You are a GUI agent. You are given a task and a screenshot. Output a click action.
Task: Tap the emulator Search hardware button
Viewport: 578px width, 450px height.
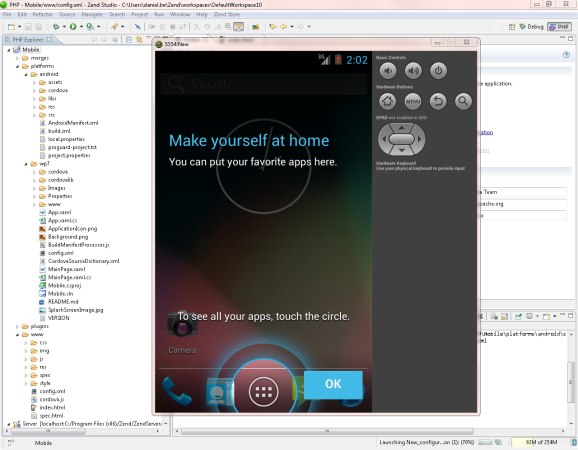click(x=463, y=101)
